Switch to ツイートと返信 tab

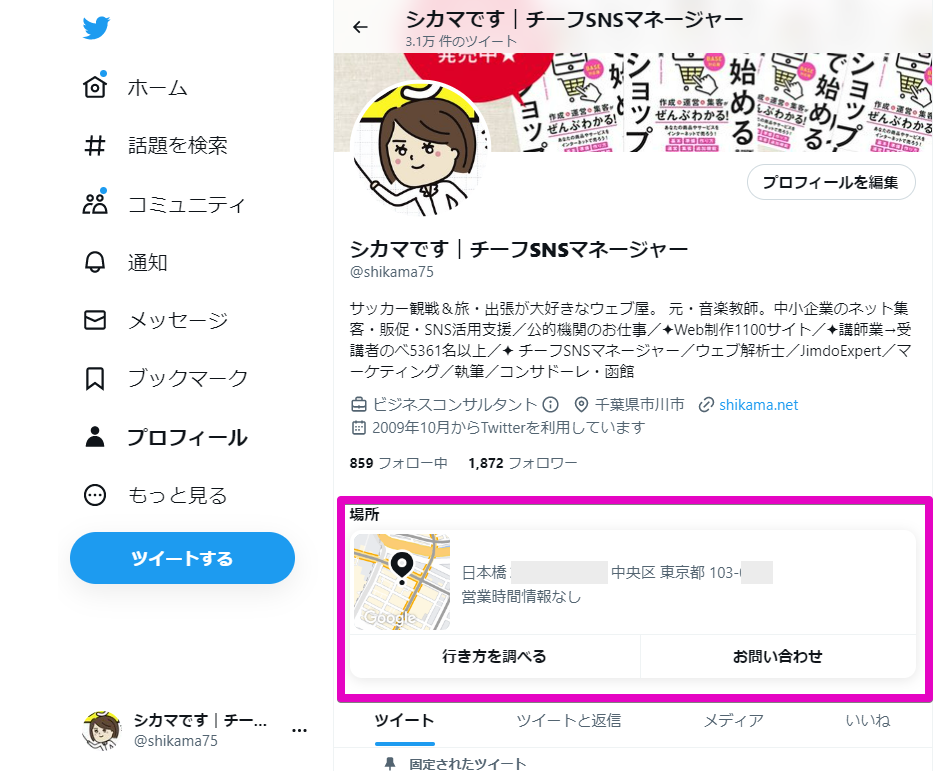click(568, 720)
